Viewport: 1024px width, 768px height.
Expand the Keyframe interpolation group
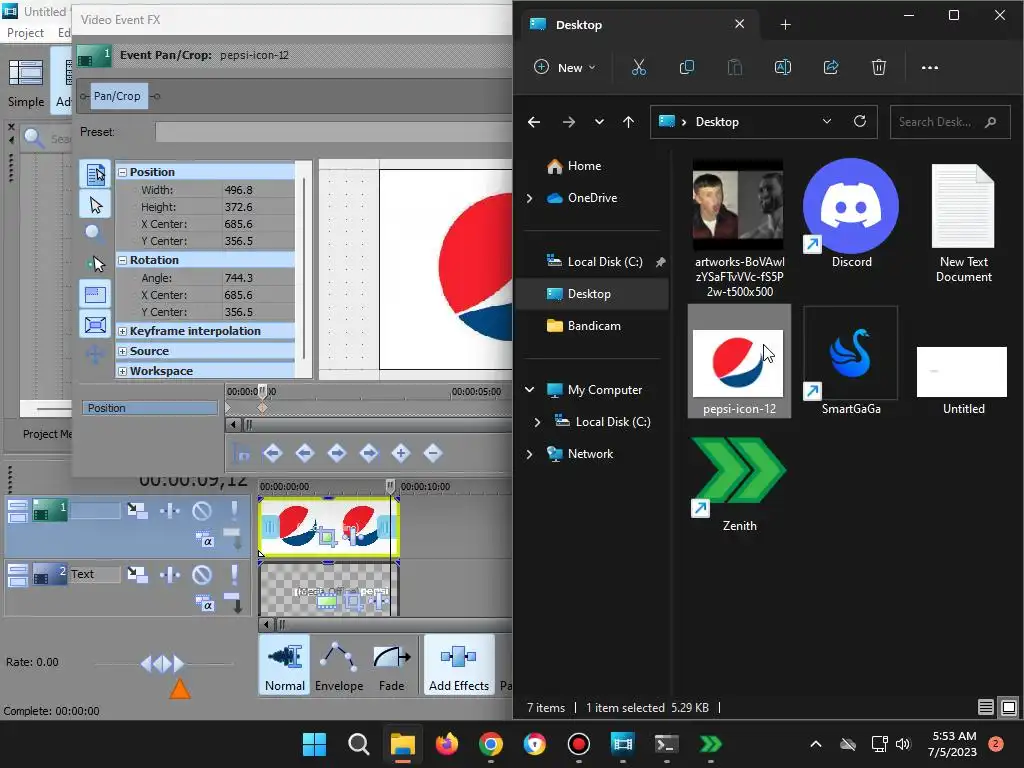click(x=122, y=332)
